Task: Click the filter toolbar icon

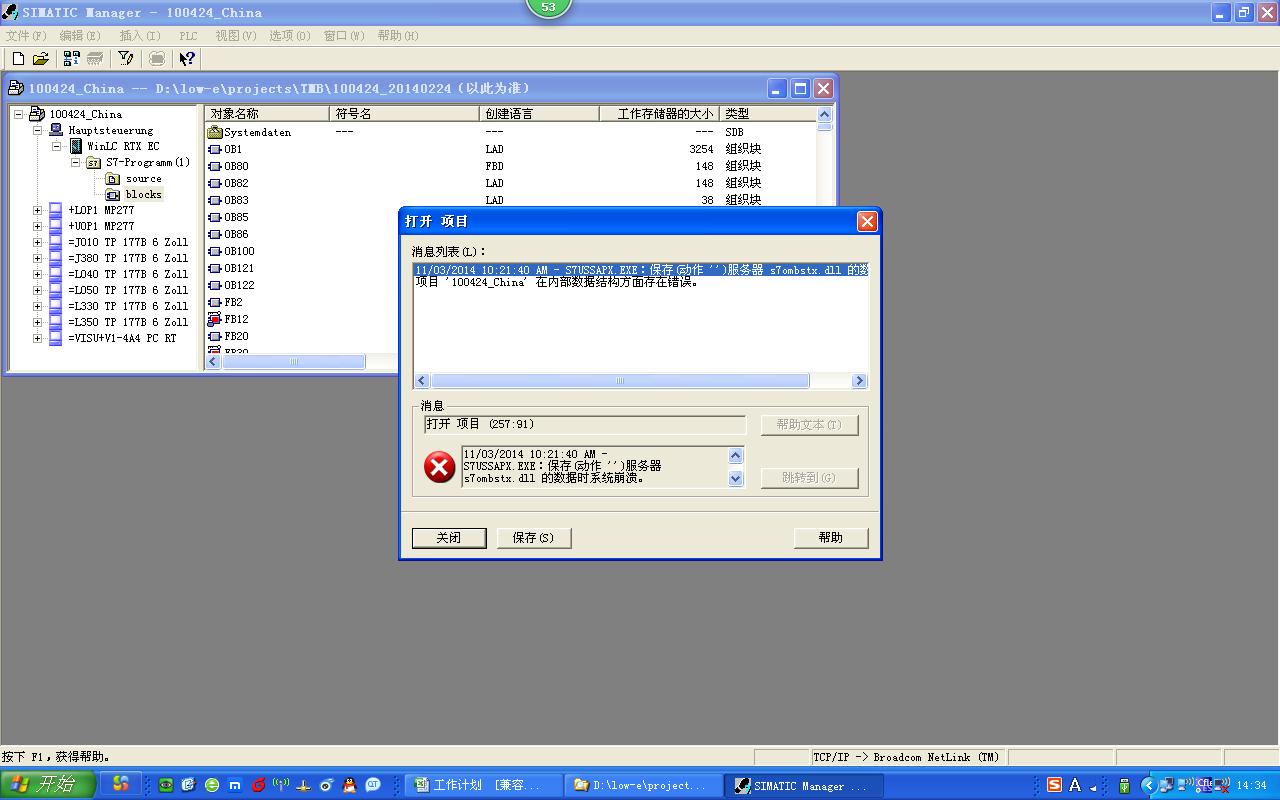Action: pos(126,59)
